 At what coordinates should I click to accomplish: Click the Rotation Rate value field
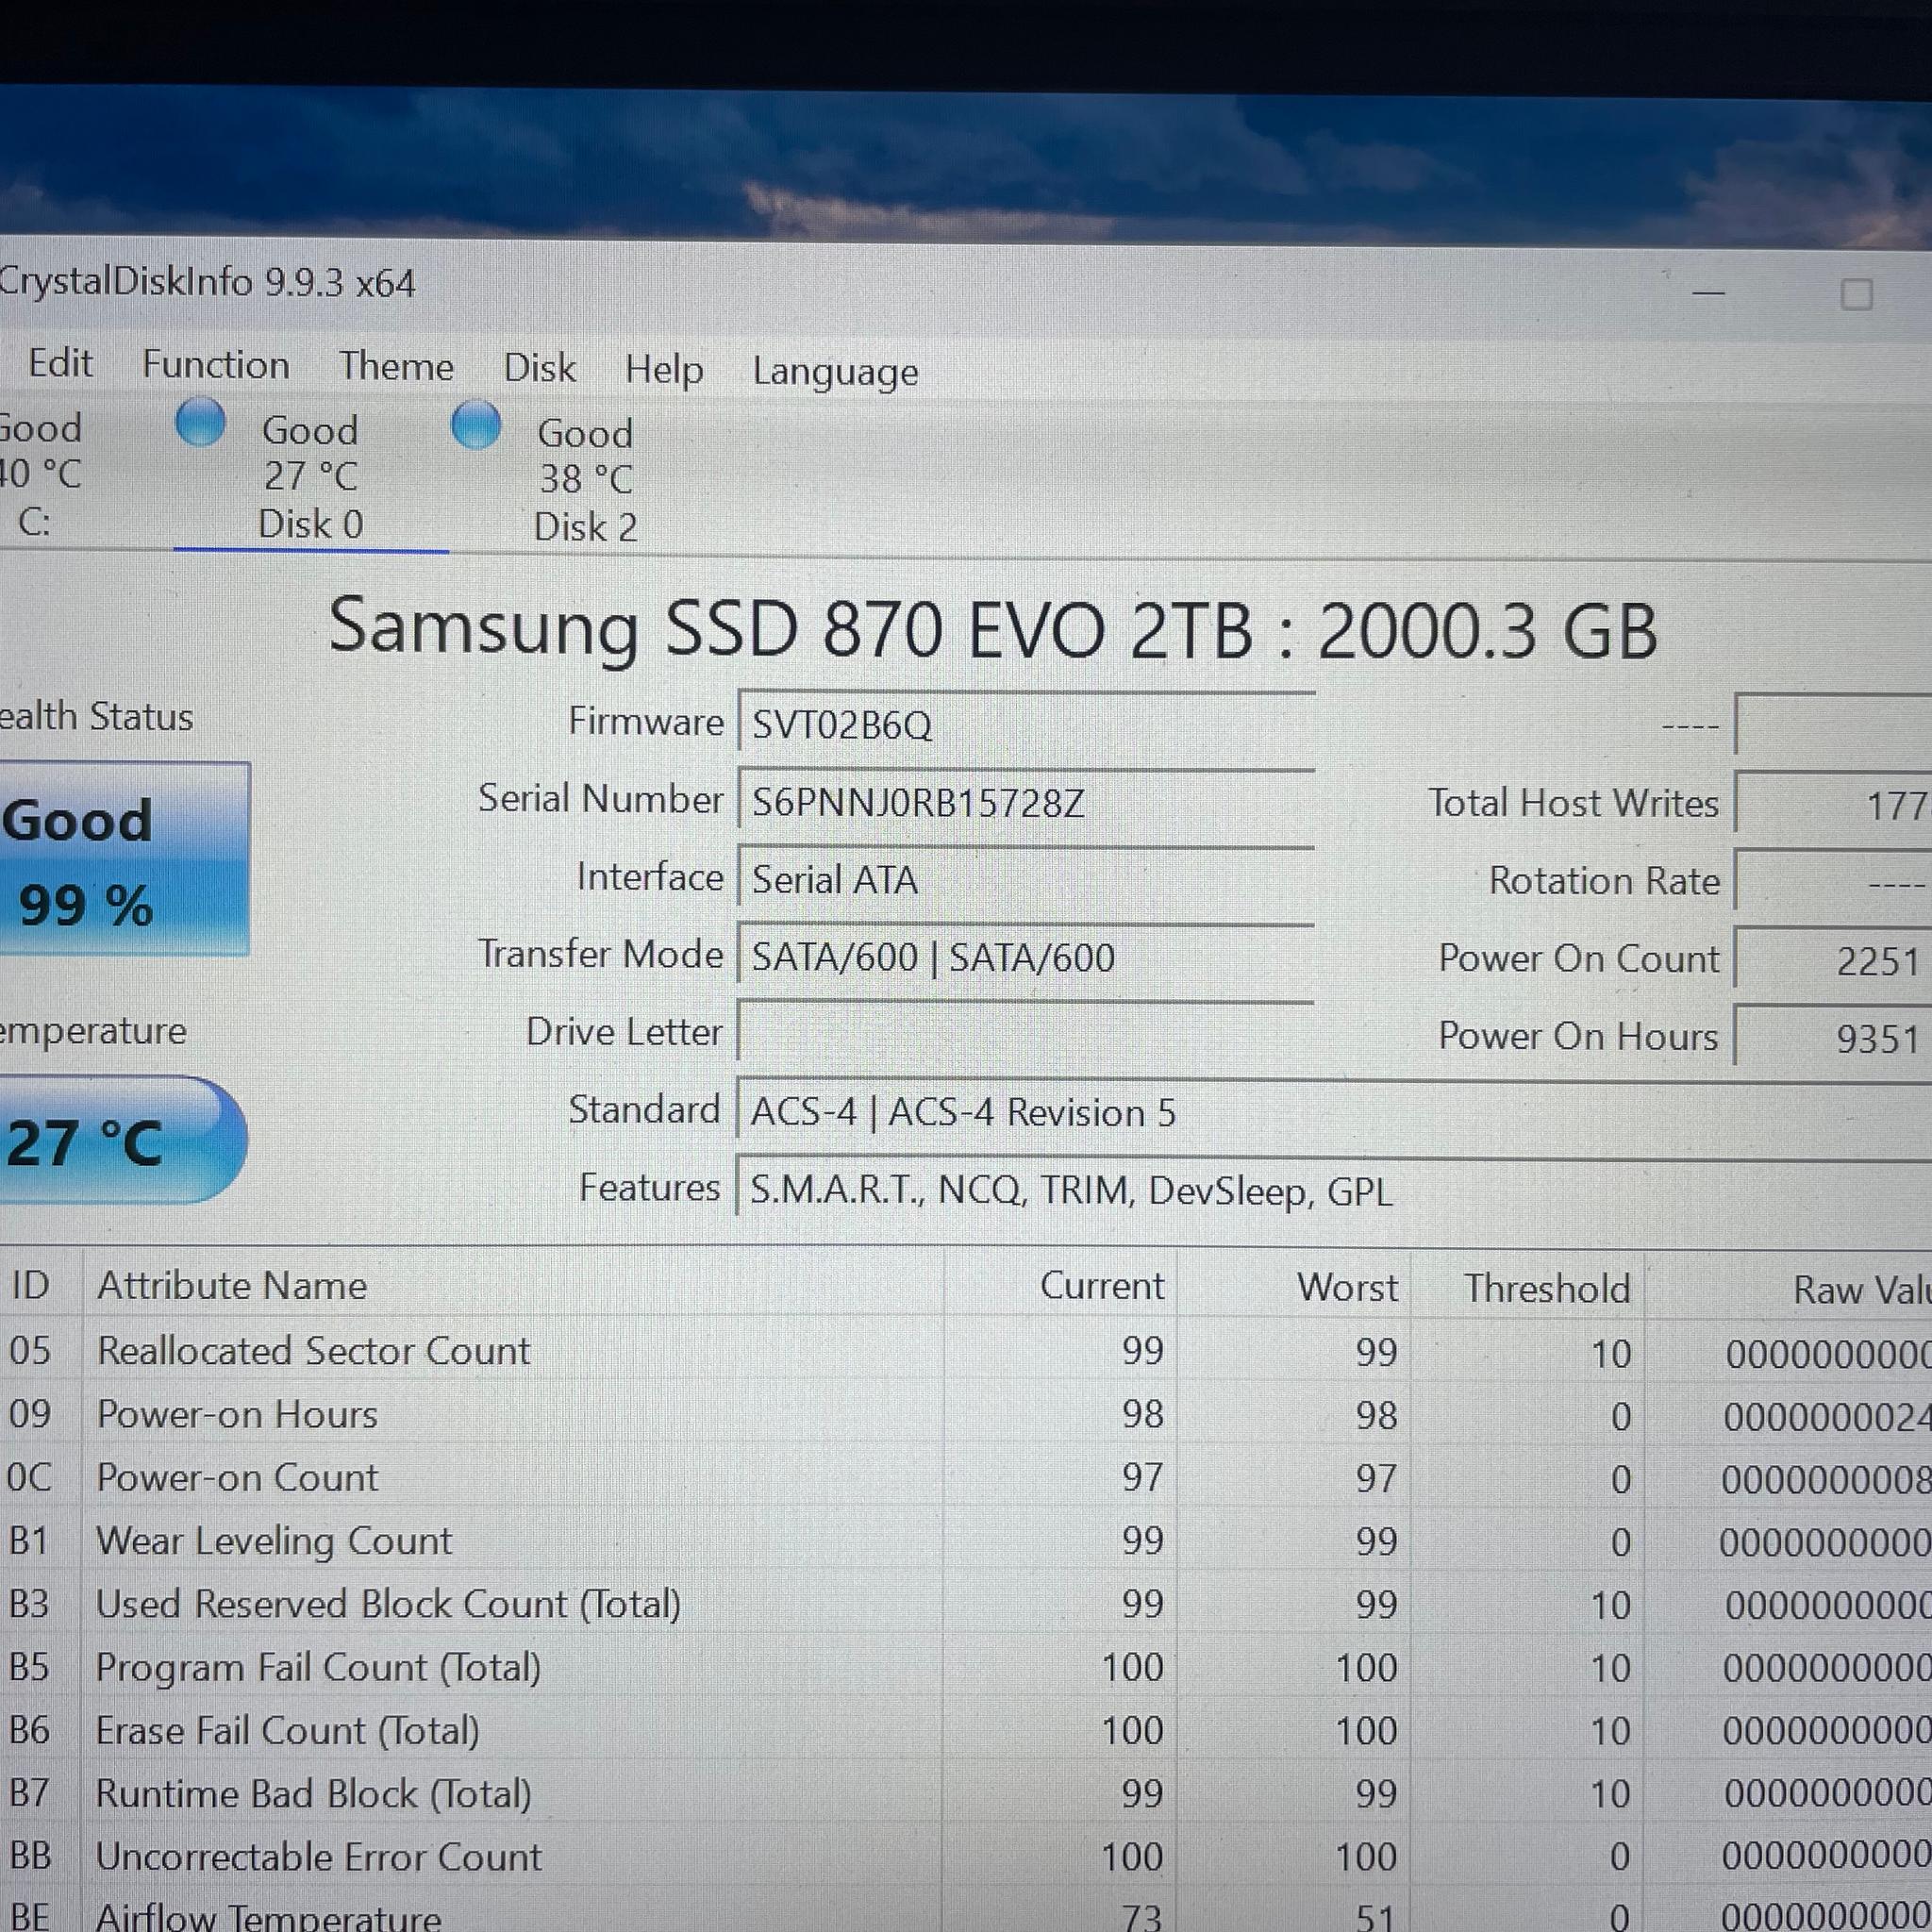(1834, 882)
